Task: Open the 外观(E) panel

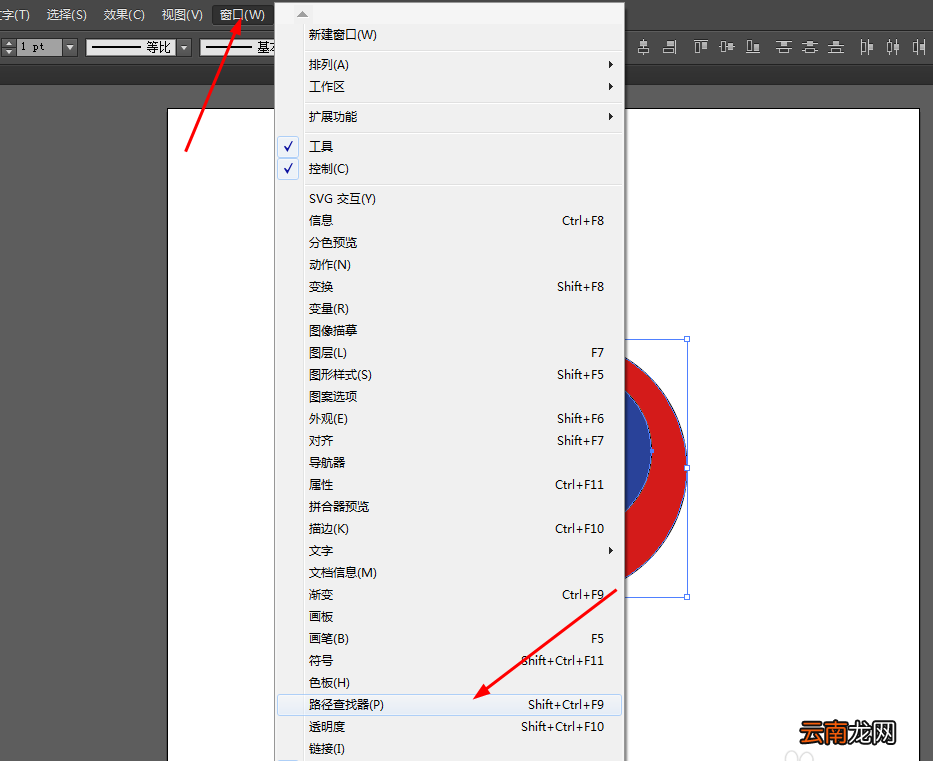Action: pyautogui.click(x=449, y=418)
